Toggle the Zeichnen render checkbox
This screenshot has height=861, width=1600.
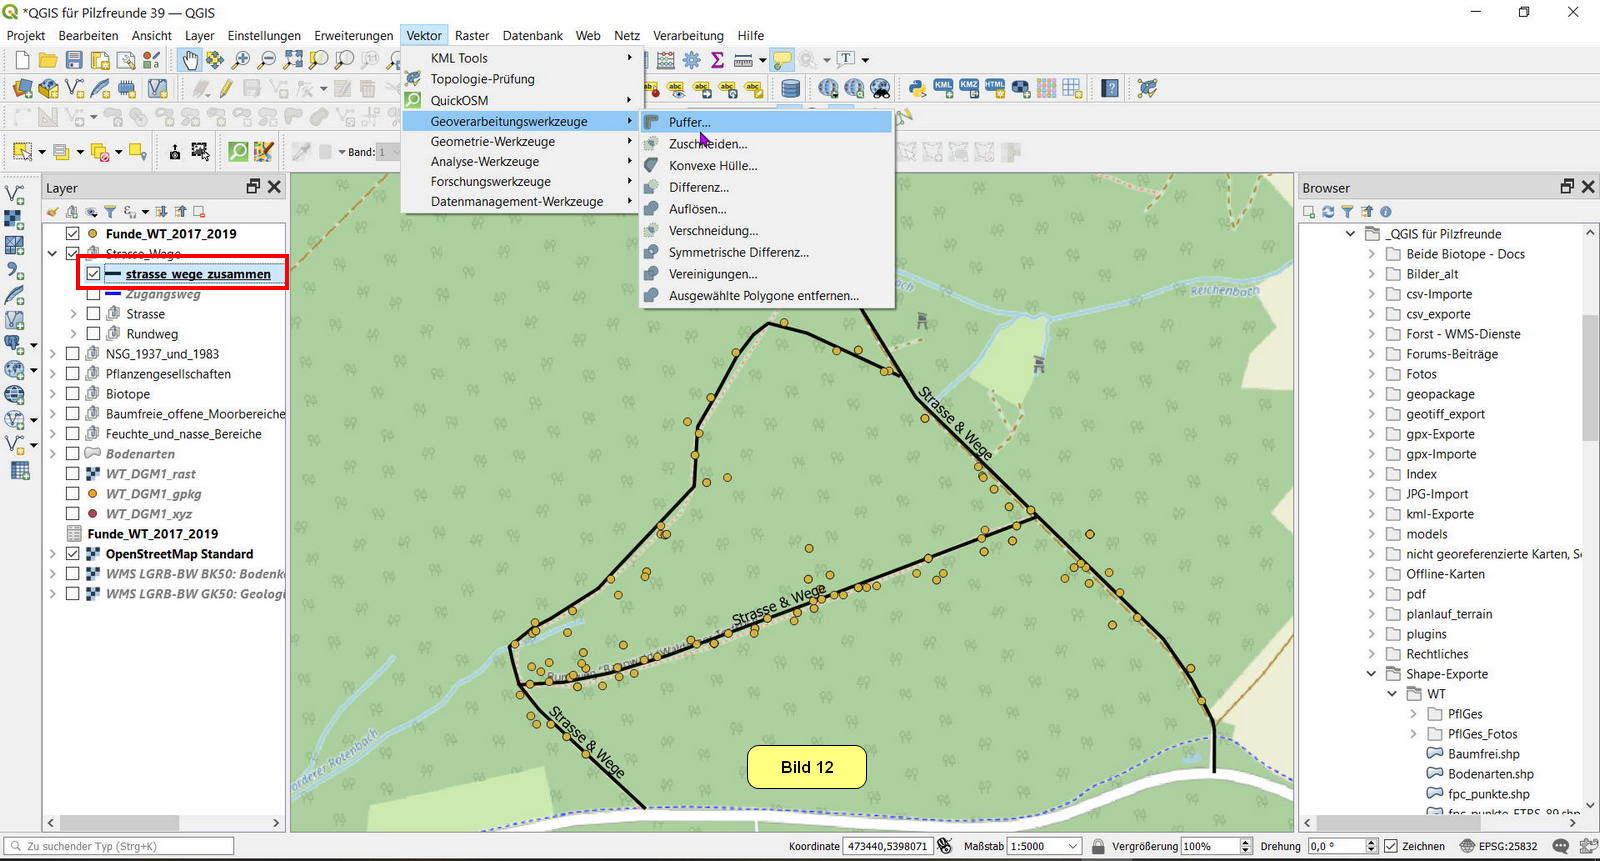(x=1390, y=846)
